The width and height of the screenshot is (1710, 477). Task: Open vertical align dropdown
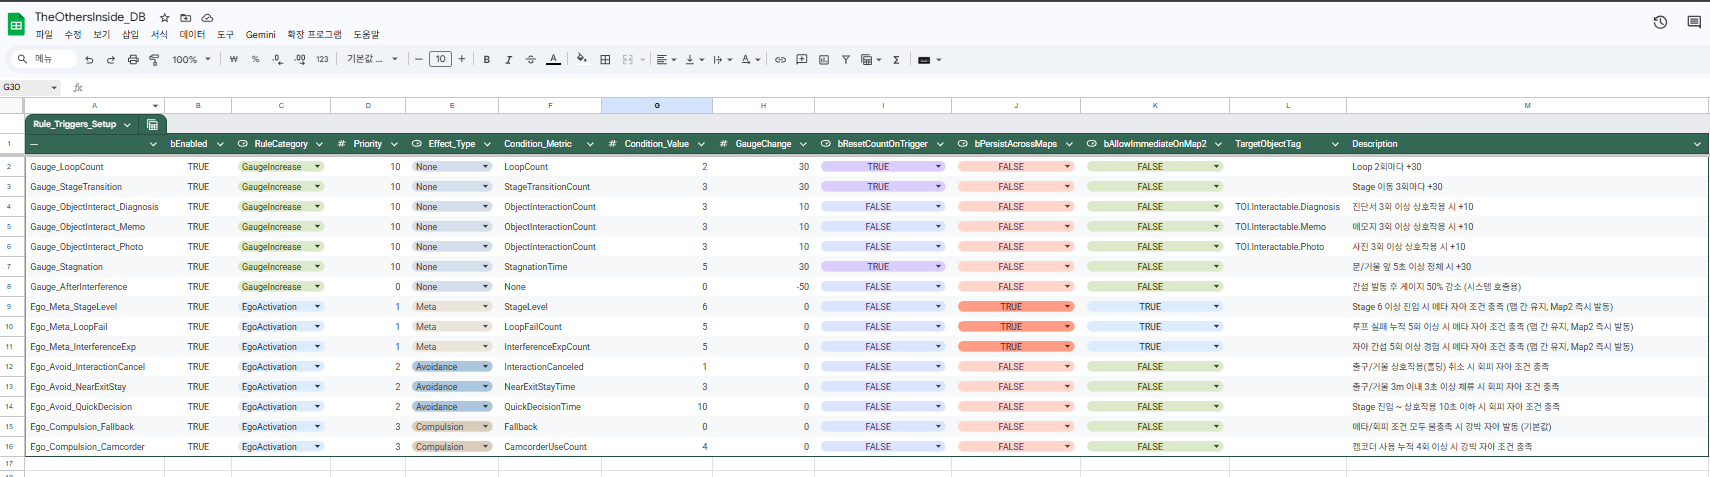point(694,60)
